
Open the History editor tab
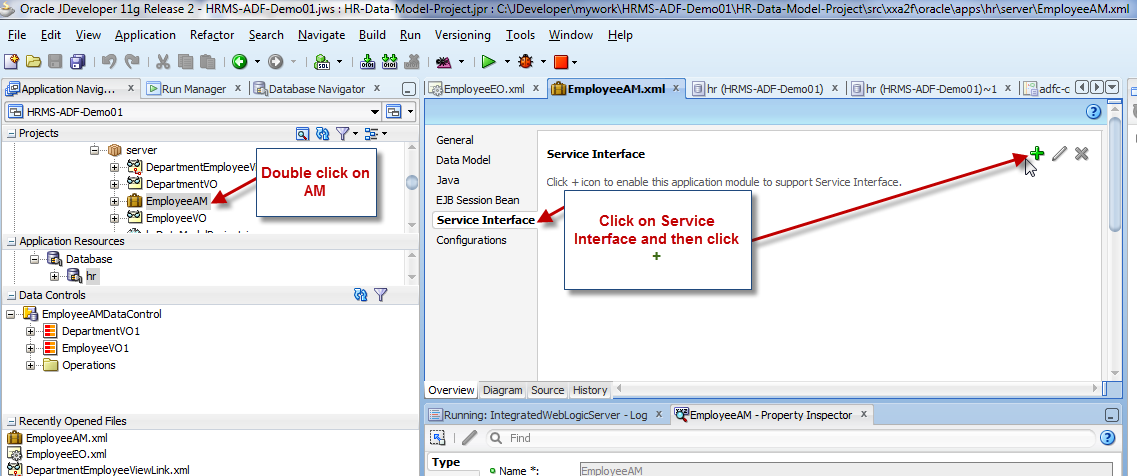pyautogui.click(x=590, y=390)
